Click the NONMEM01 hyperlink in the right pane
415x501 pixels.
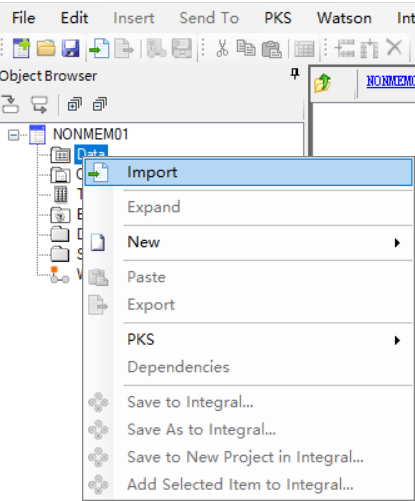(390, 81)
